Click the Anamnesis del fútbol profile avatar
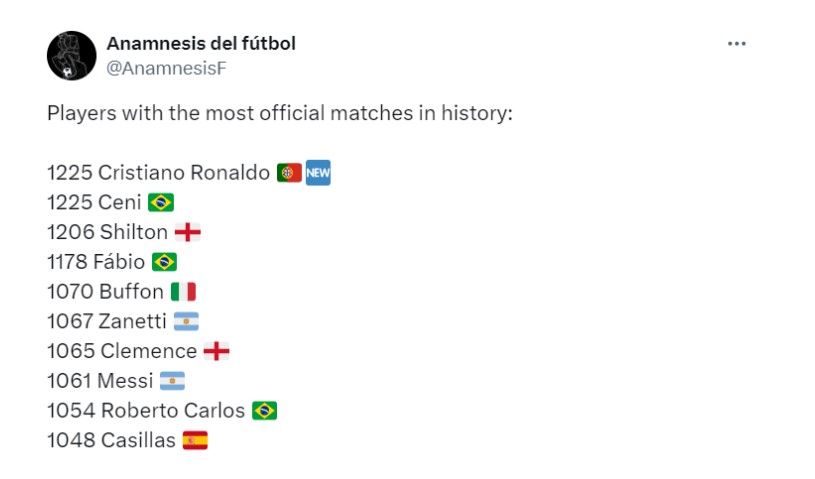Image resolution: width=815 pixels, height=479 pixels. pos(71,56)
